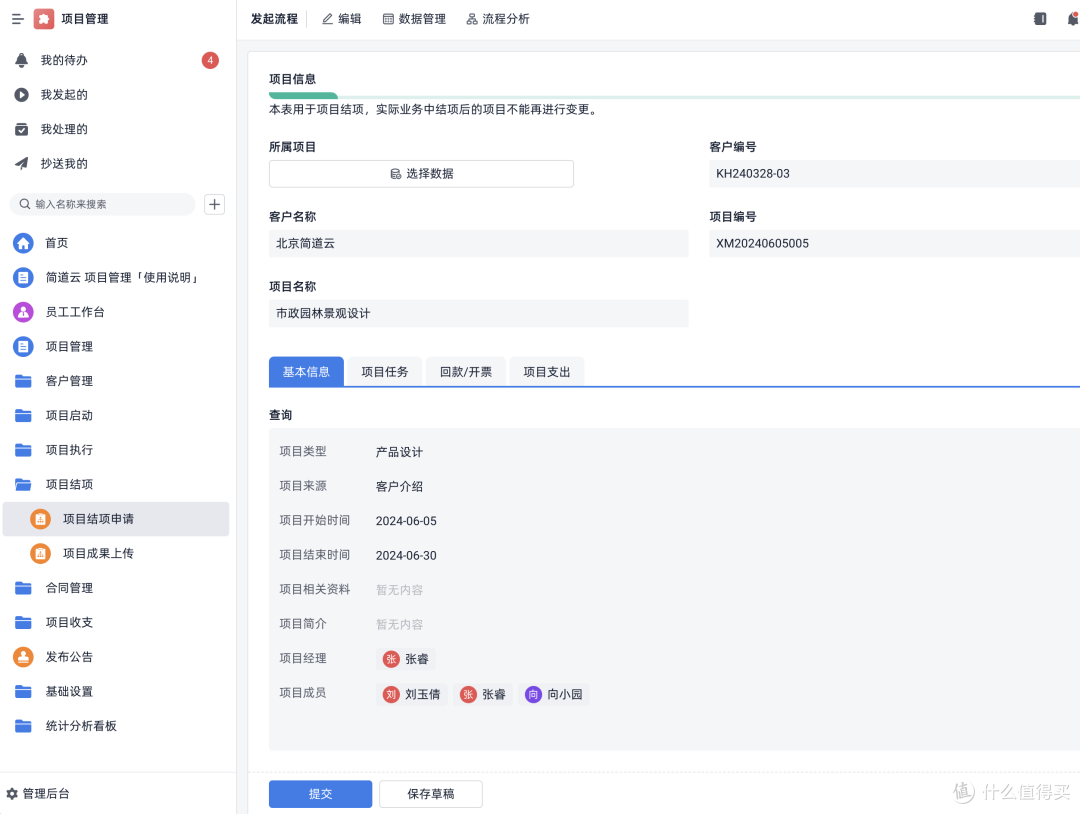Click the 项目结束时间 value 2024-06-30
This screenshot has width=1080, height=814.
click(406, 555)
